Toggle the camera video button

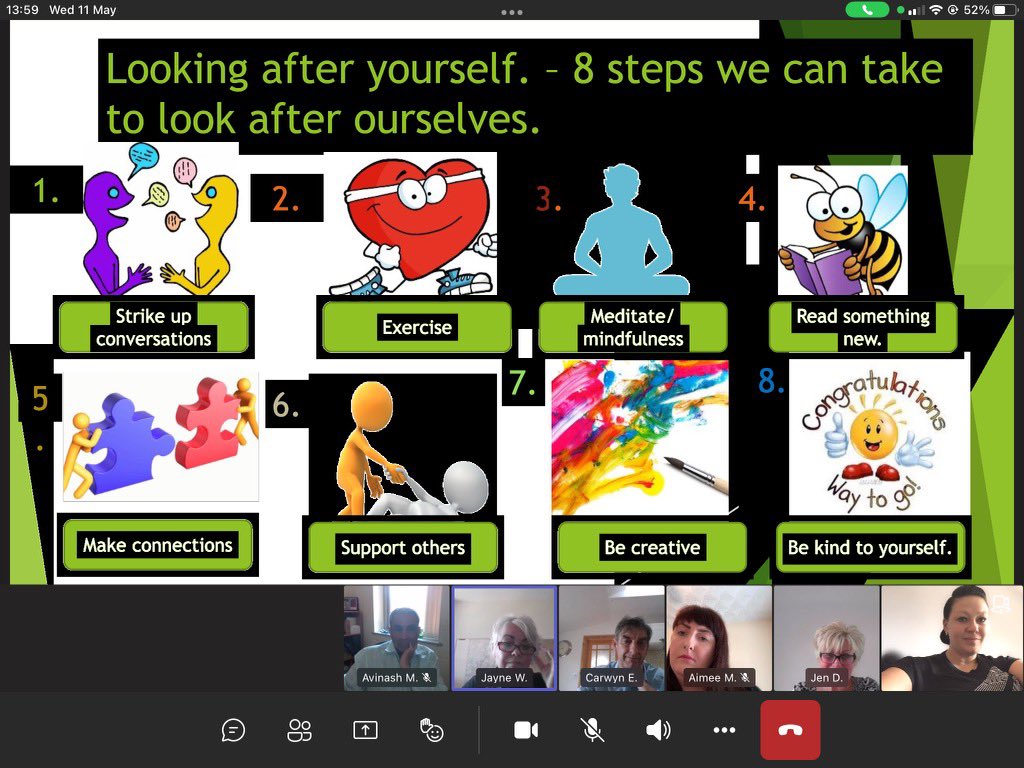click(x=526, y=730)
